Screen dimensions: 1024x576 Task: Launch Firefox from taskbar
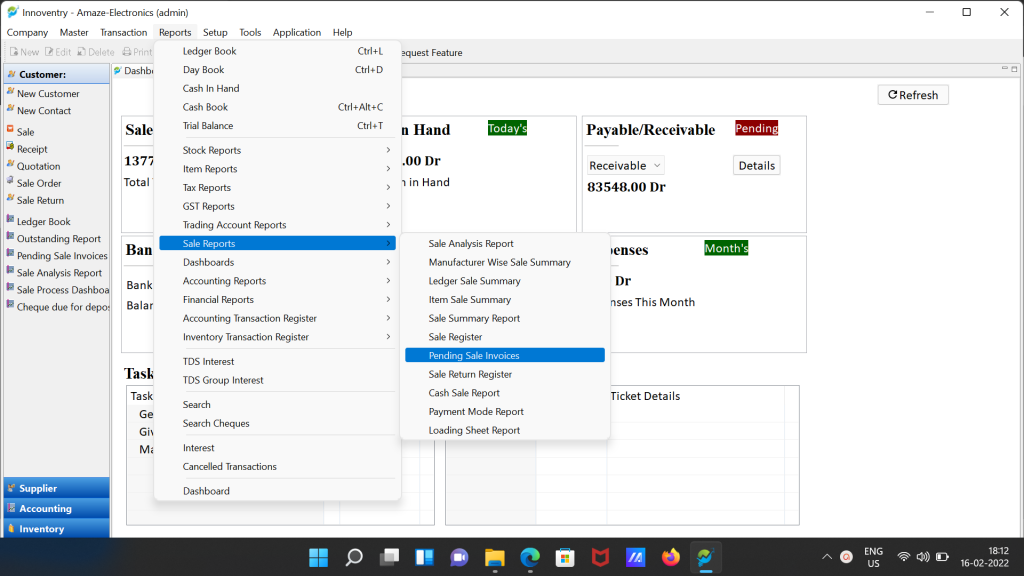tap(670, 557)
